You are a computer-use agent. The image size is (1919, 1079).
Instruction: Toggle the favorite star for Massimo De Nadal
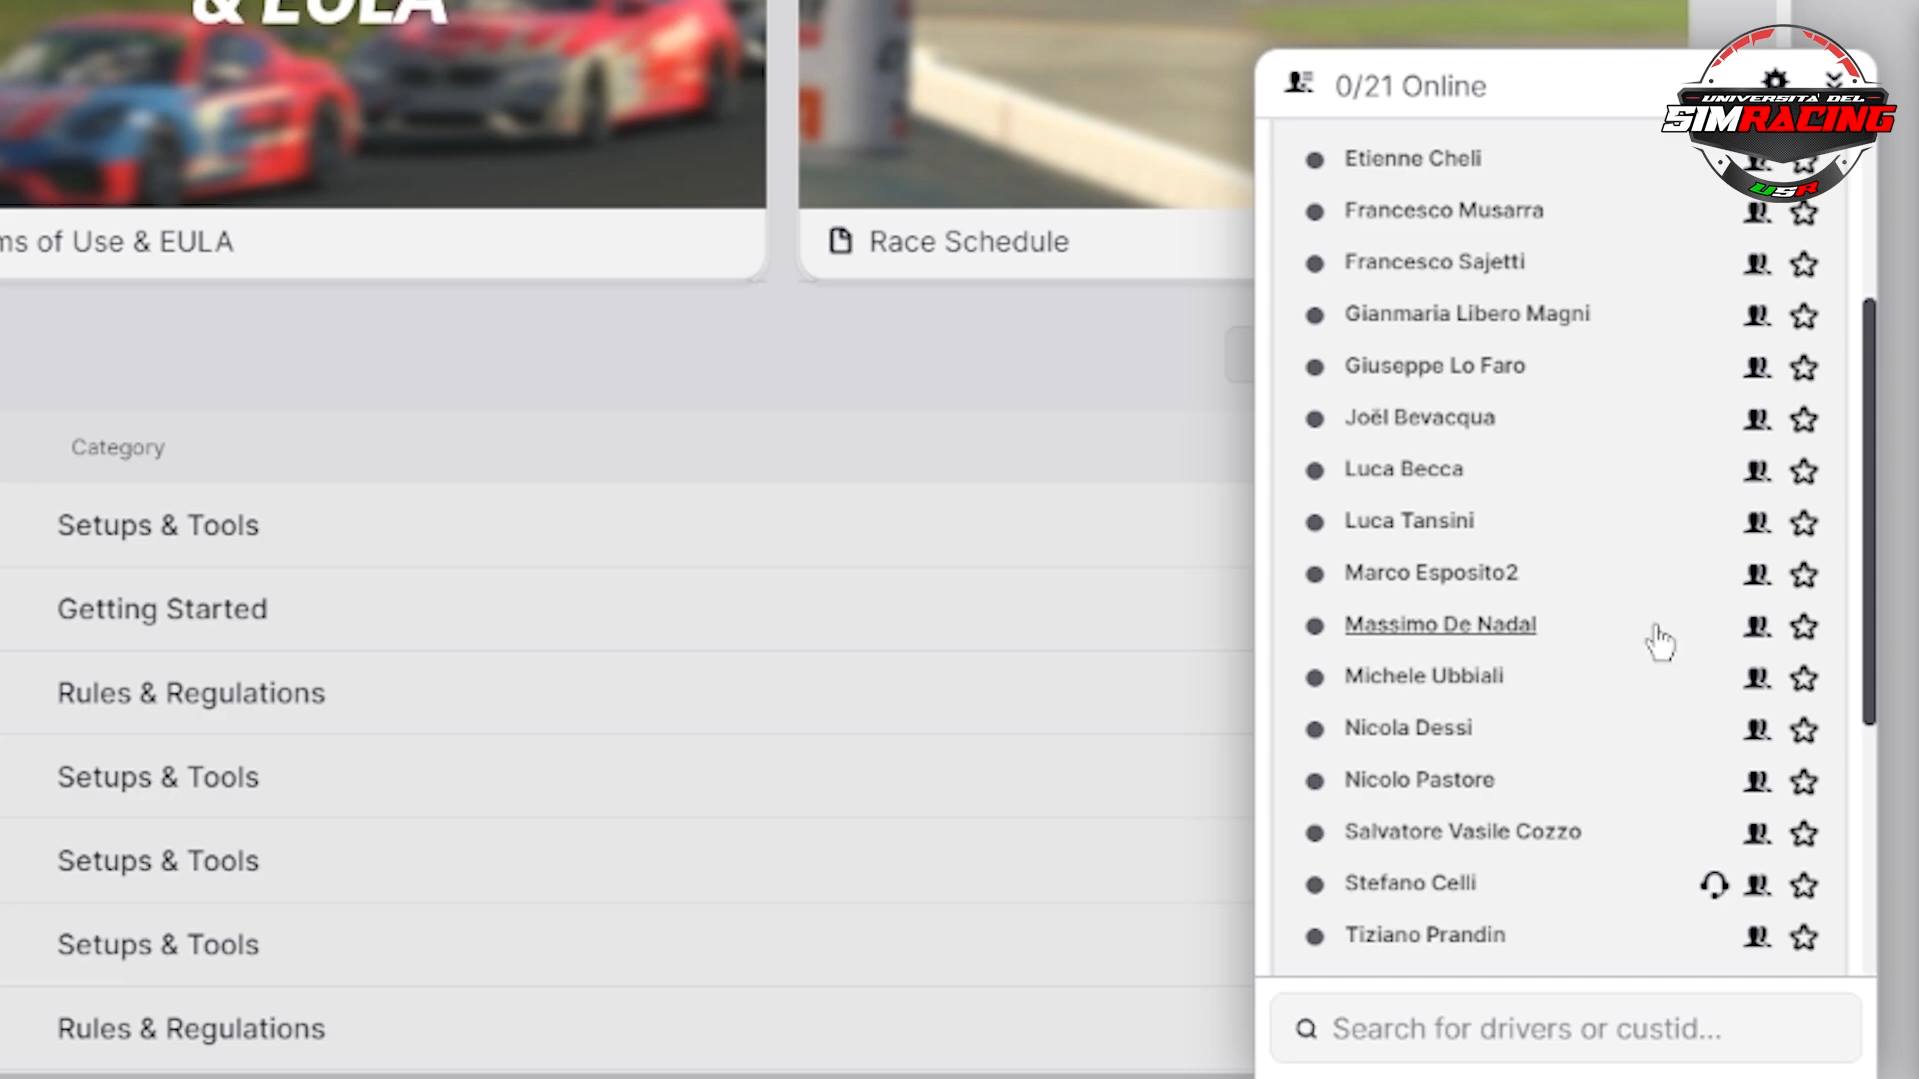click(1803, 627)
